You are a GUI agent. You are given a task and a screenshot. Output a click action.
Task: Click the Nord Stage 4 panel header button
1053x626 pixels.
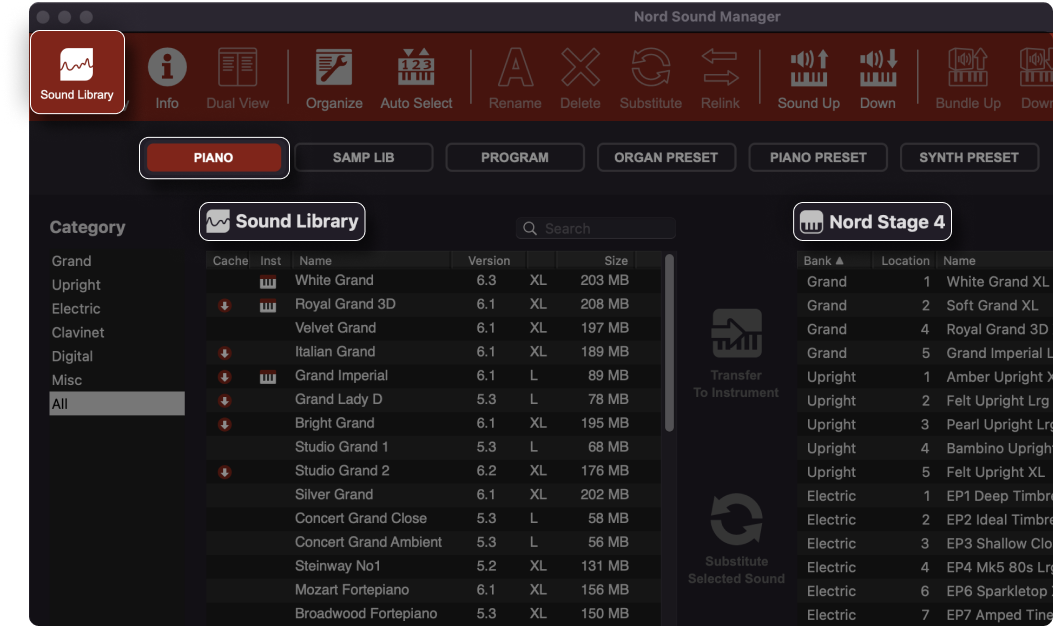872,222
